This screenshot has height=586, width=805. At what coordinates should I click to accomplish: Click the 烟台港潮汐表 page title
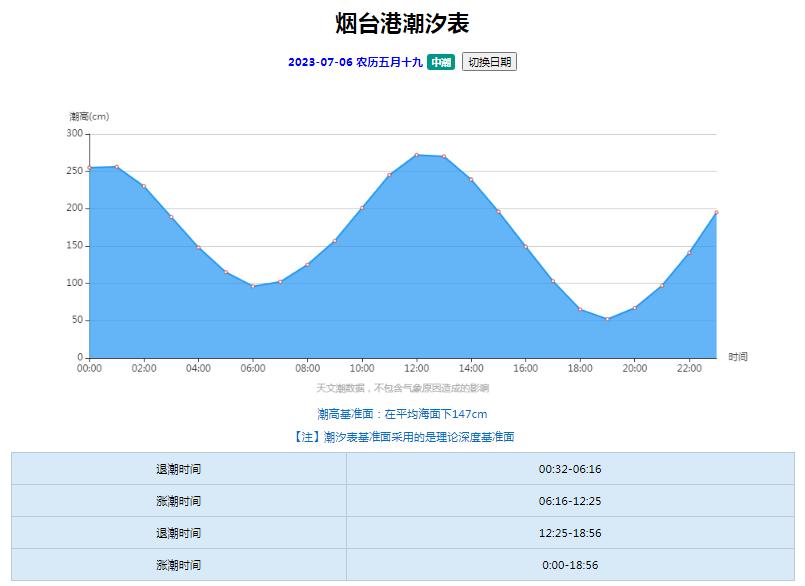click(402, 23)
